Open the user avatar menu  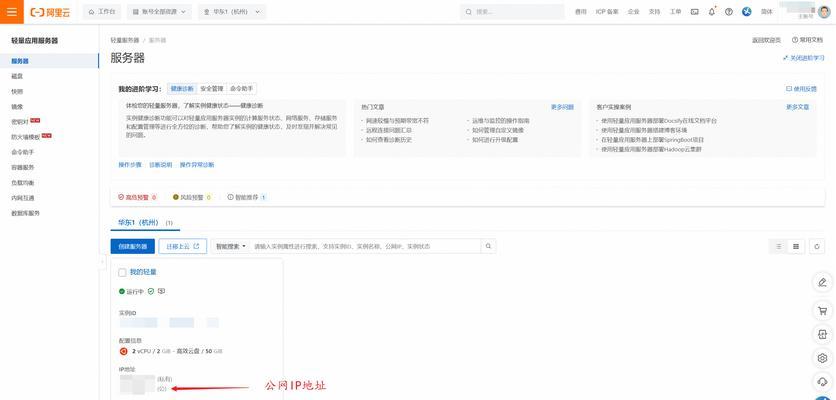pyautogui.click(x=824, y=12)
